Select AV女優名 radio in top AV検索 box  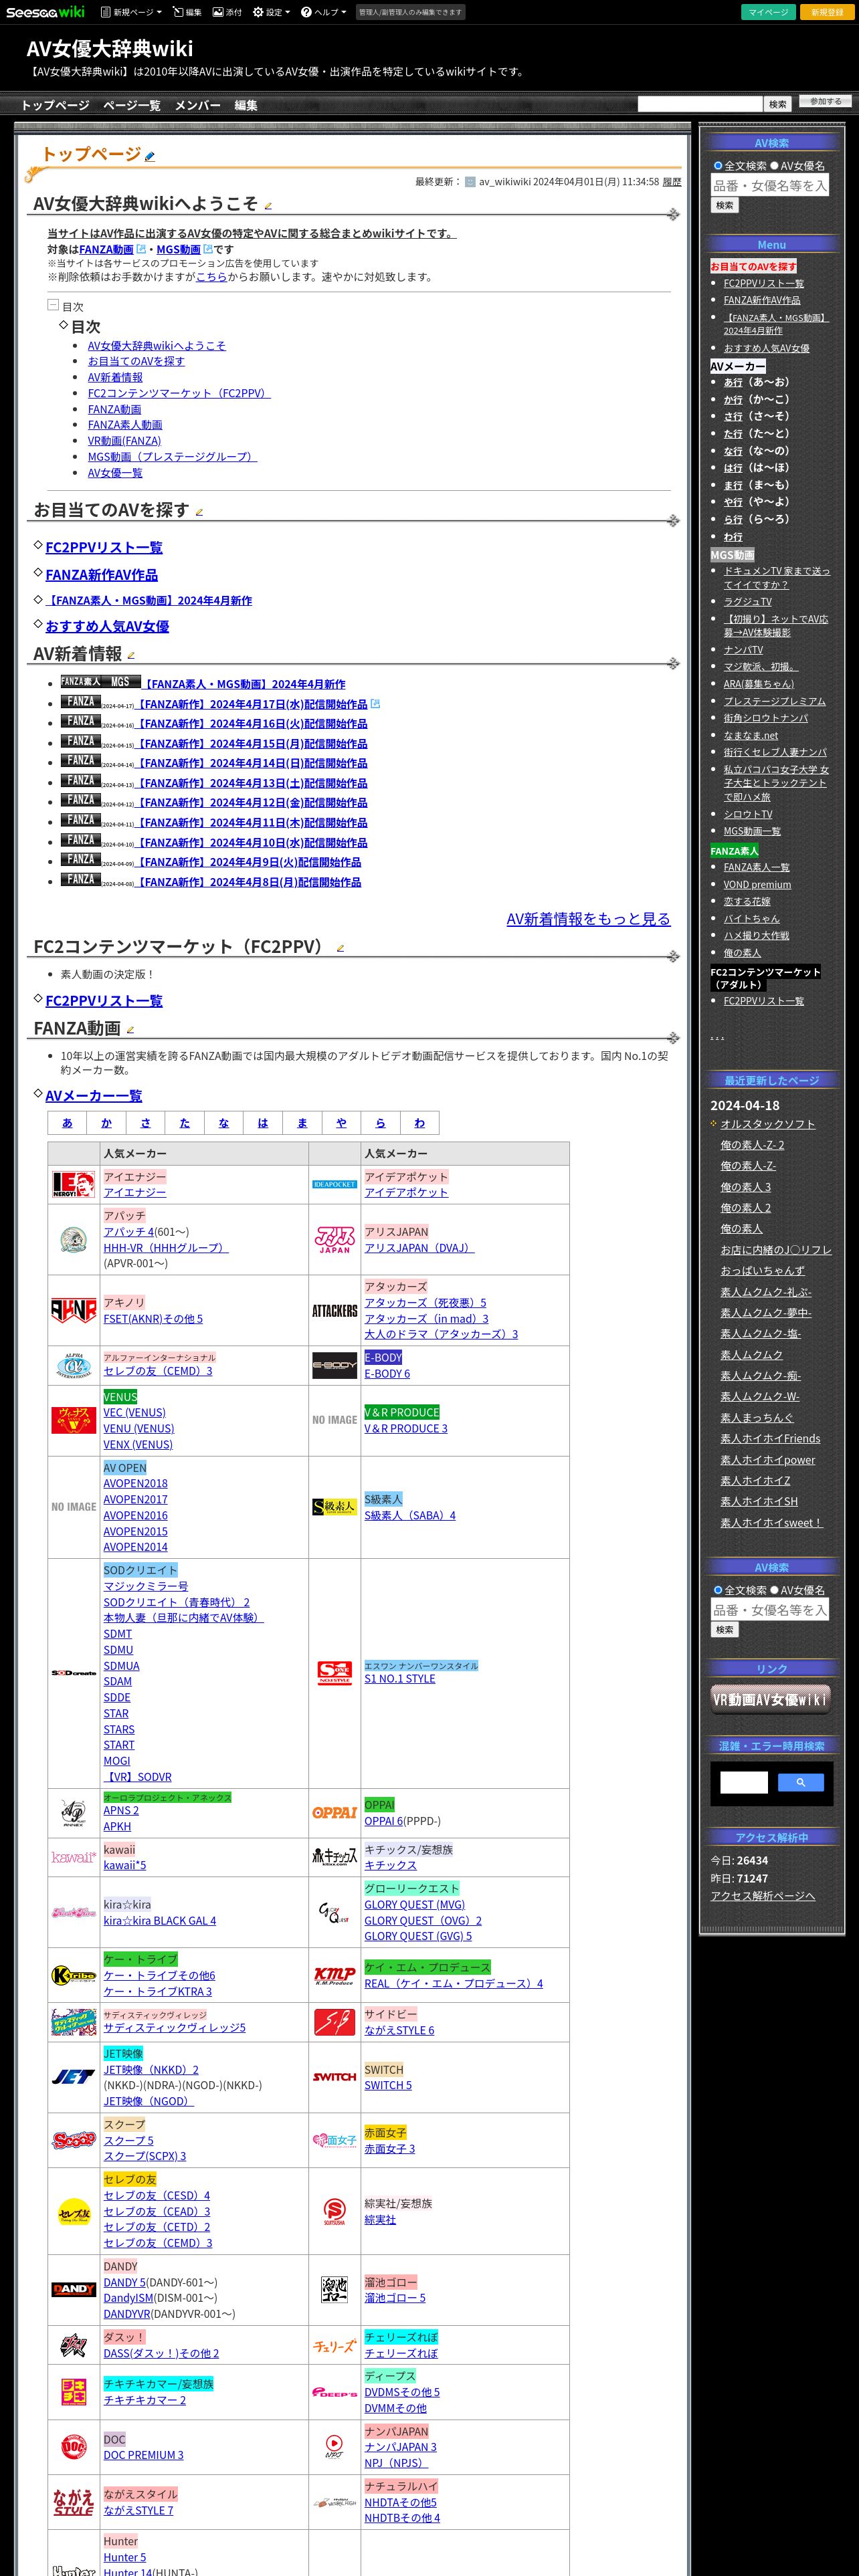click(774, 166)
